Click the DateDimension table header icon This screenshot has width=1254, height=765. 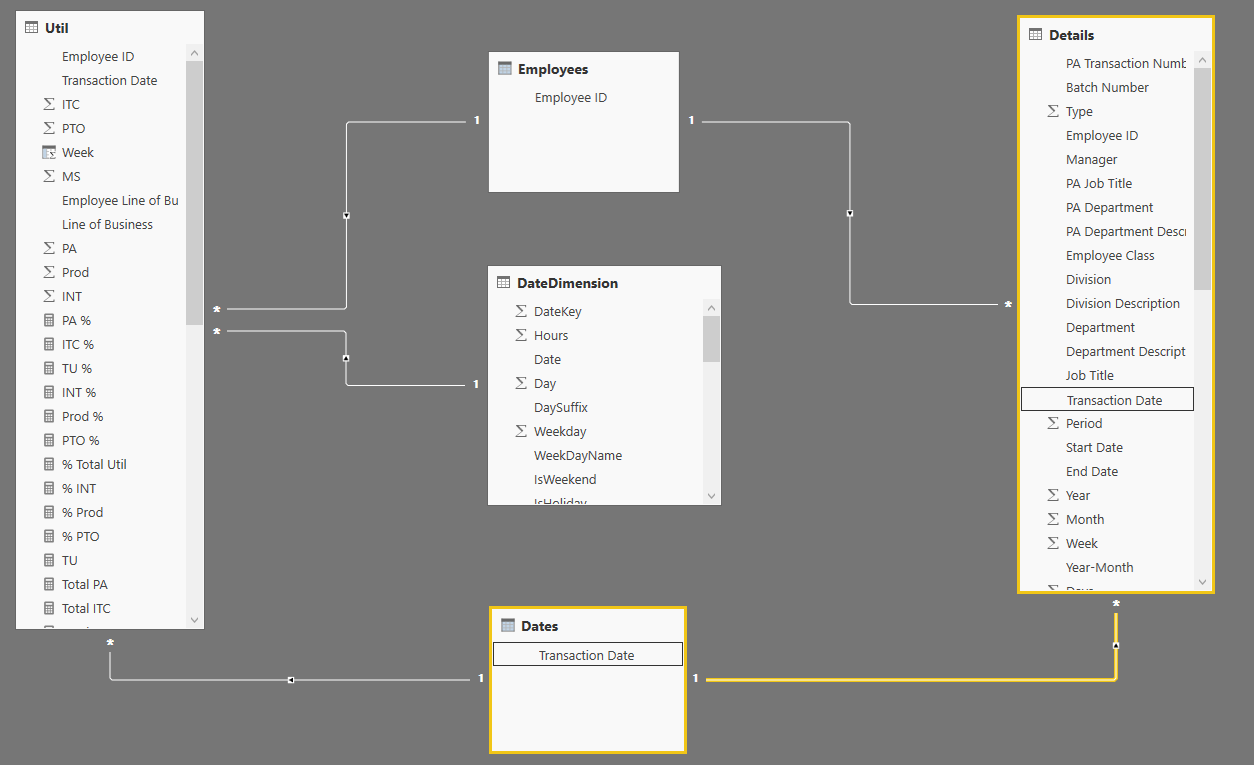(503, 283)
